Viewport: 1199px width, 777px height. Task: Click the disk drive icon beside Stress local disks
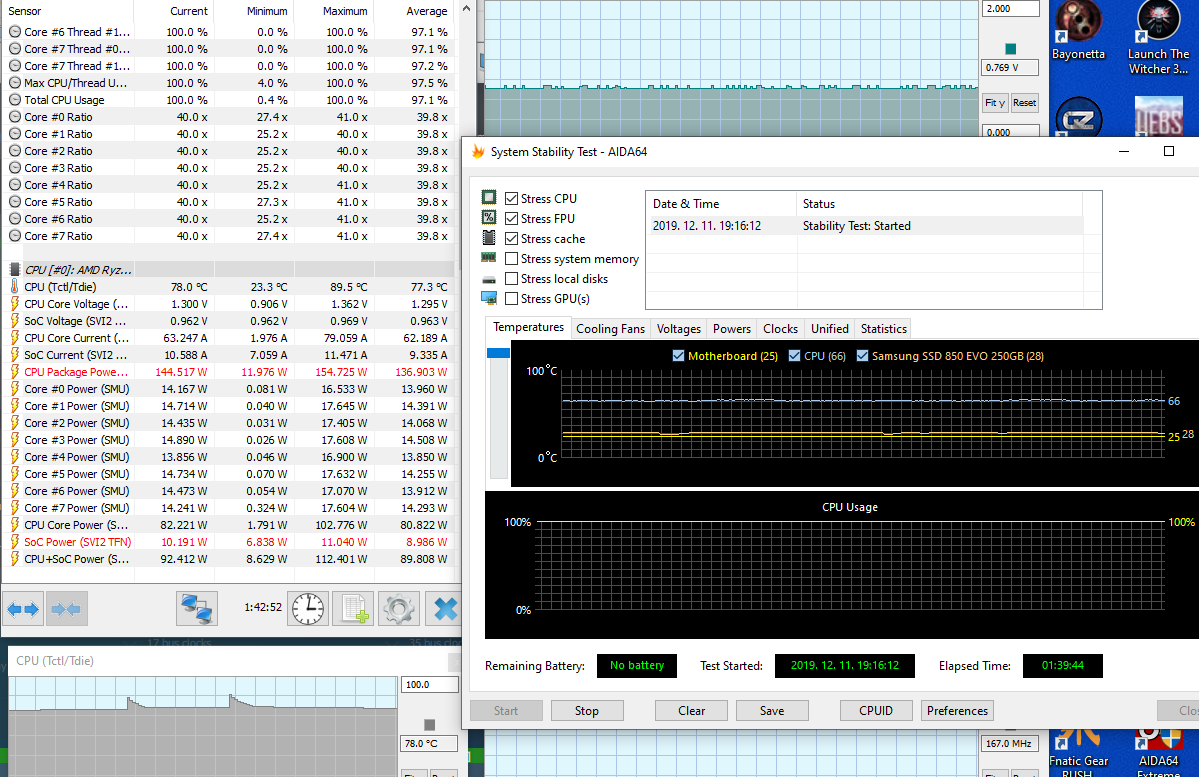[x=489, y=279]
